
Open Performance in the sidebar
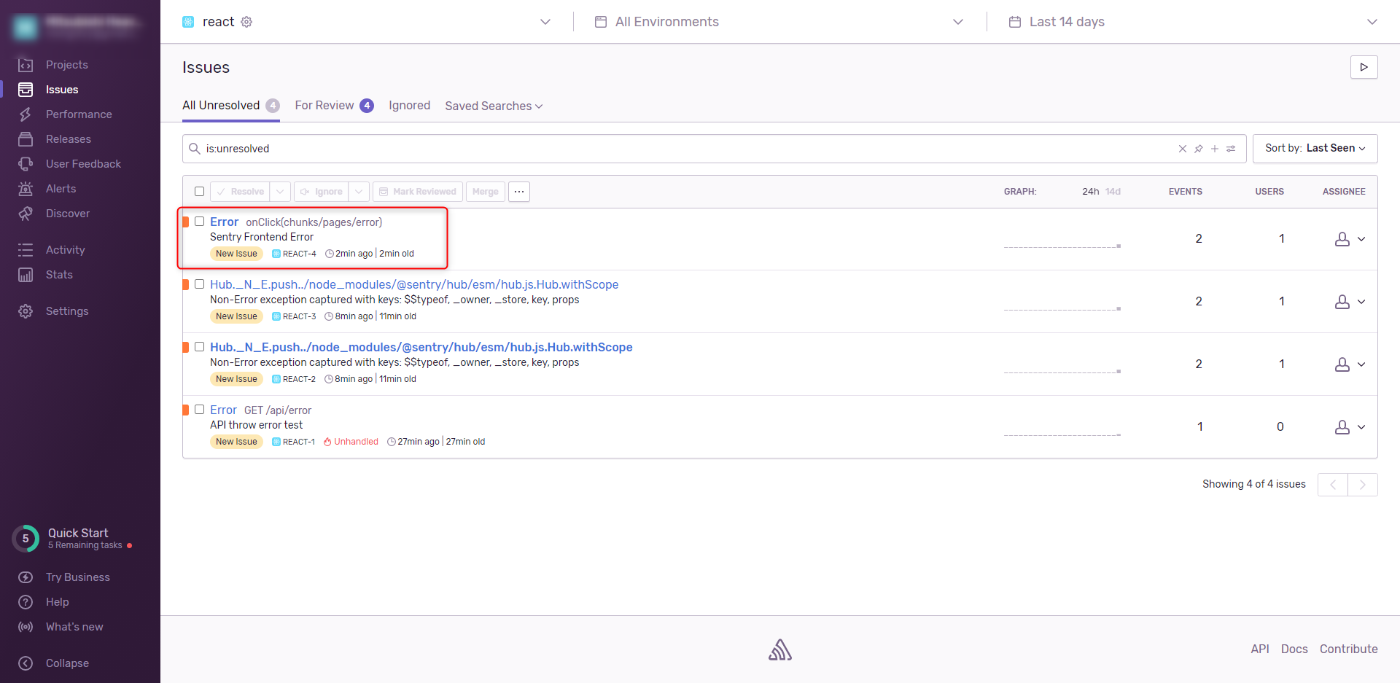[x=78, y=114]
